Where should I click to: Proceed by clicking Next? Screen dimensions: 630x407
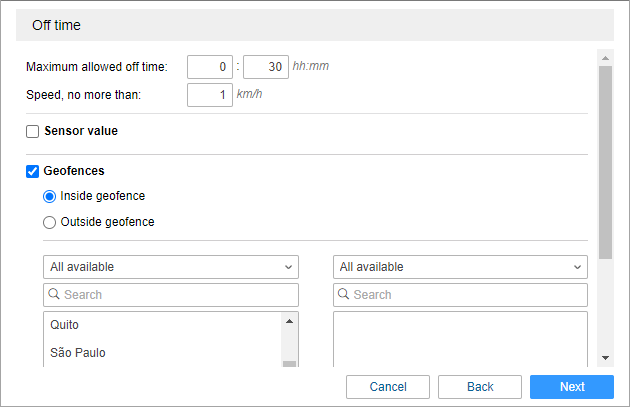(x=572, y=387)
